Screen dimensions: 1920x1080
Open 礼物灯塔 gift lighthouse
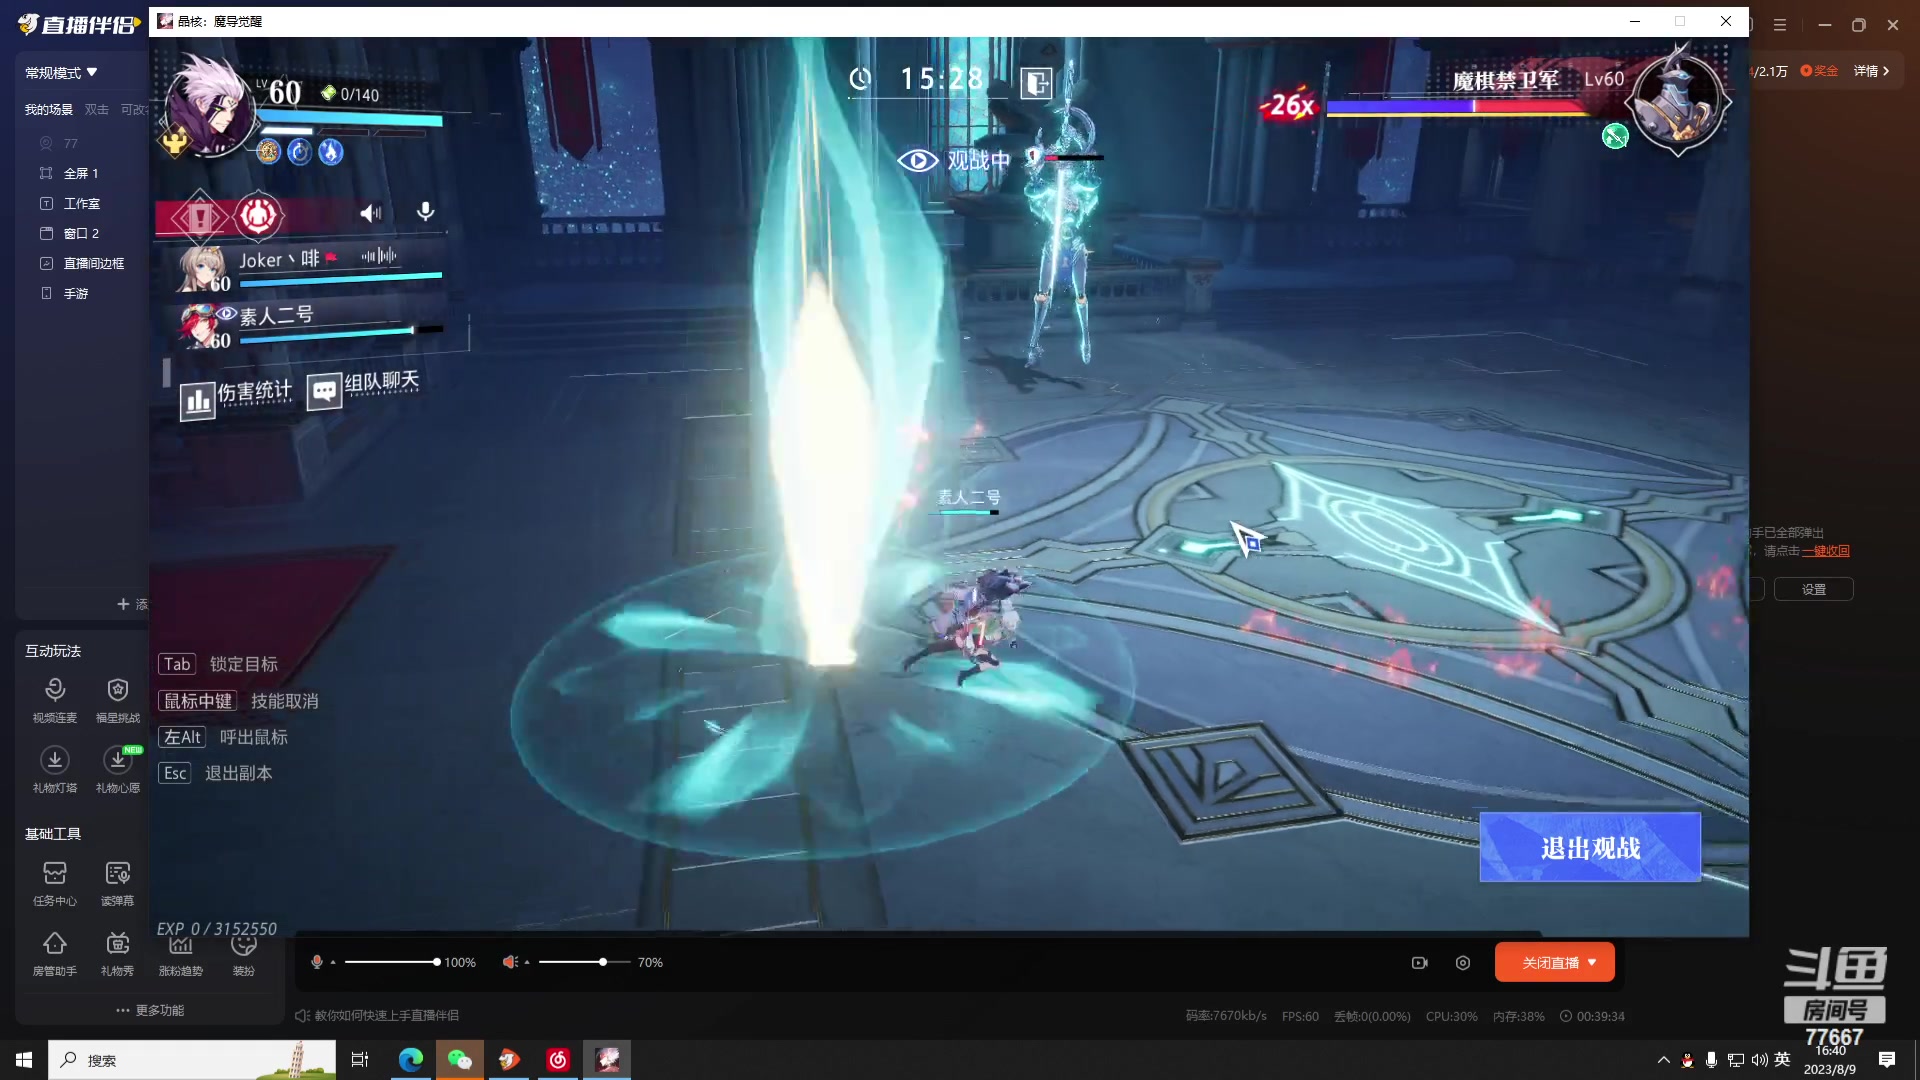click(55, 769)
